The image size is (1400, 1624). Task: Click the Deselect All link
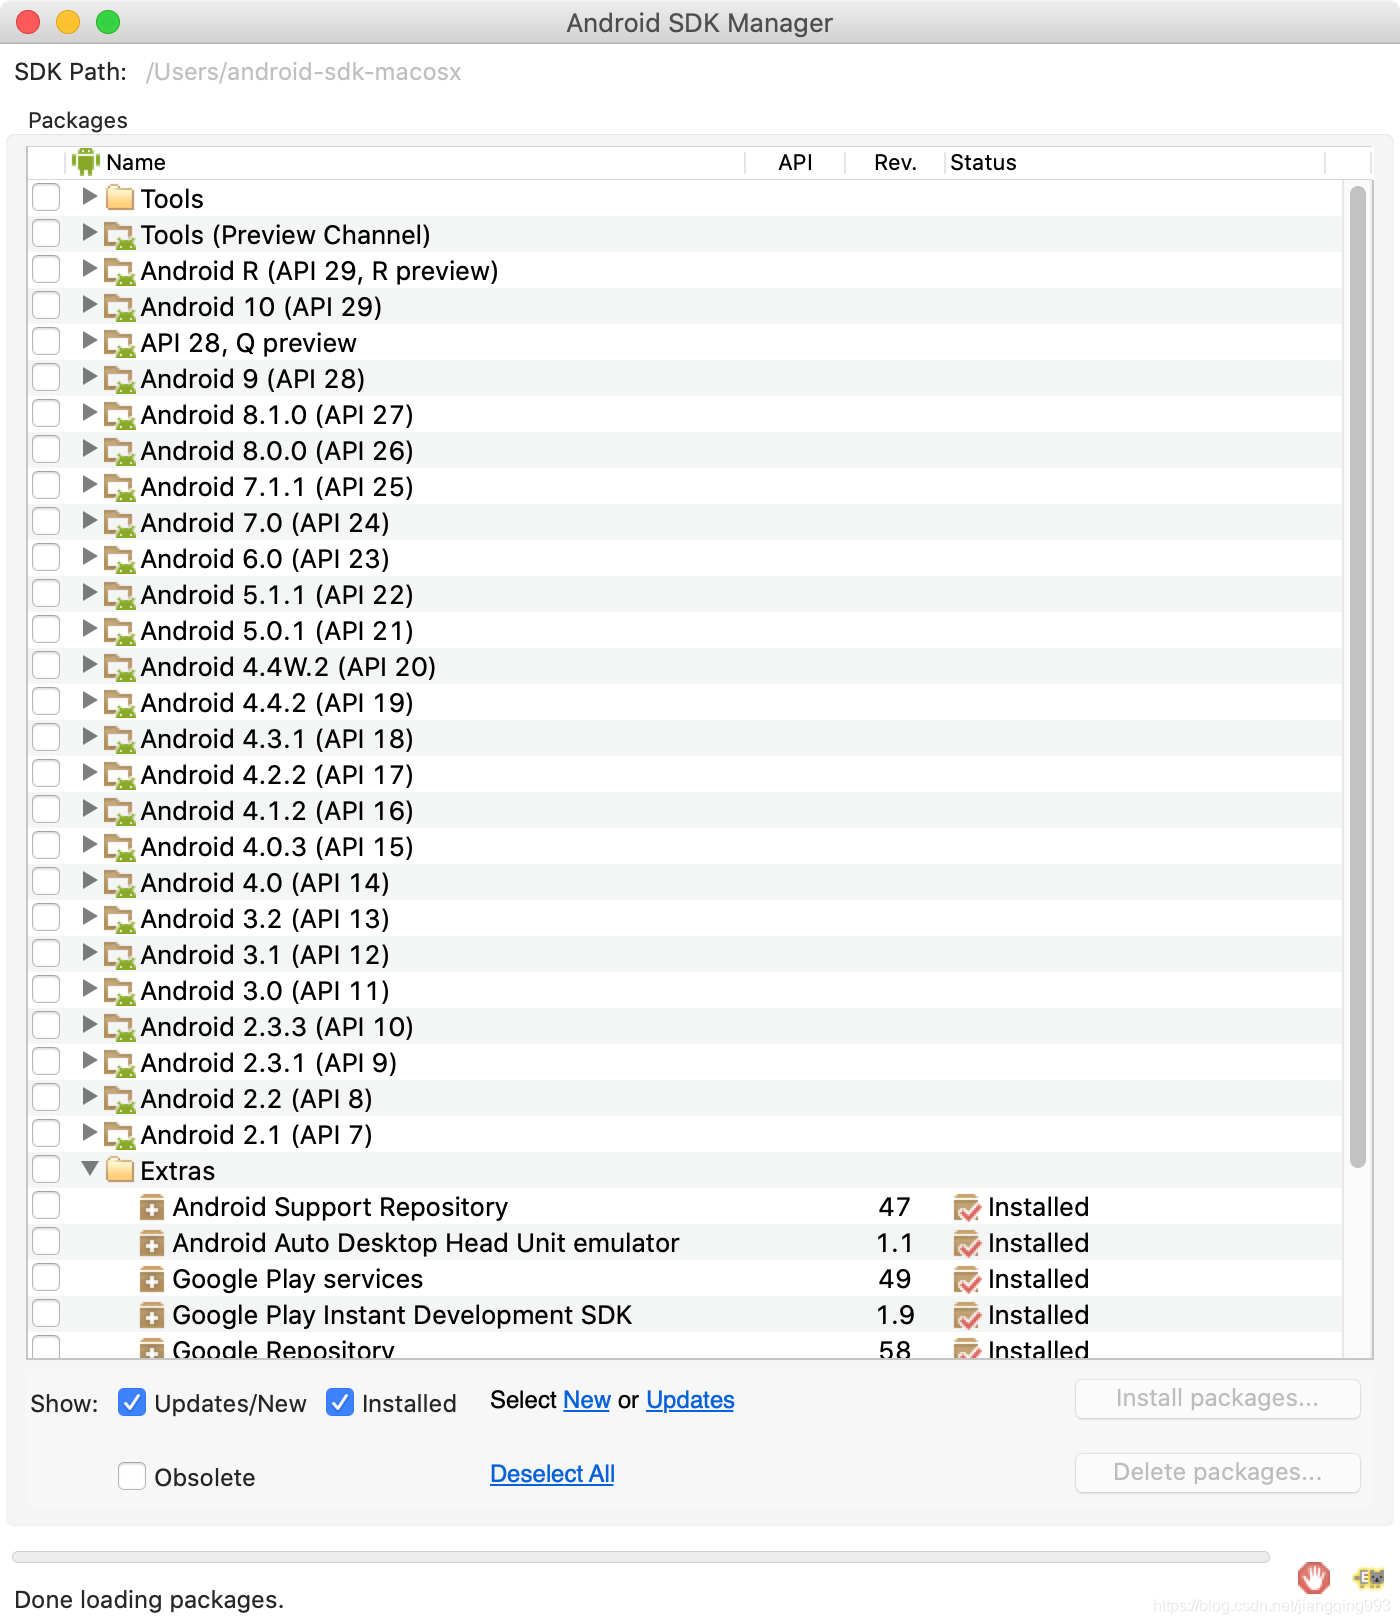click(552, 1474)
